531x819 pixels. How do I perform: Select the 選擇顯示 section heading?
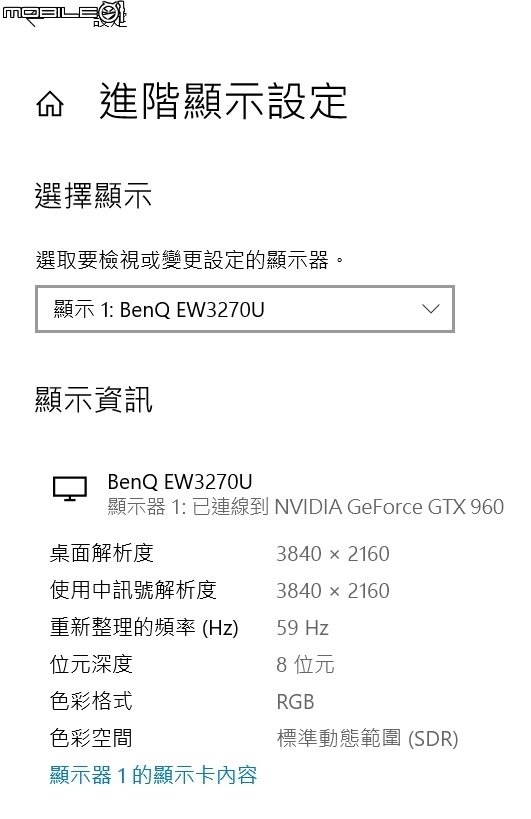coord(93,196)
